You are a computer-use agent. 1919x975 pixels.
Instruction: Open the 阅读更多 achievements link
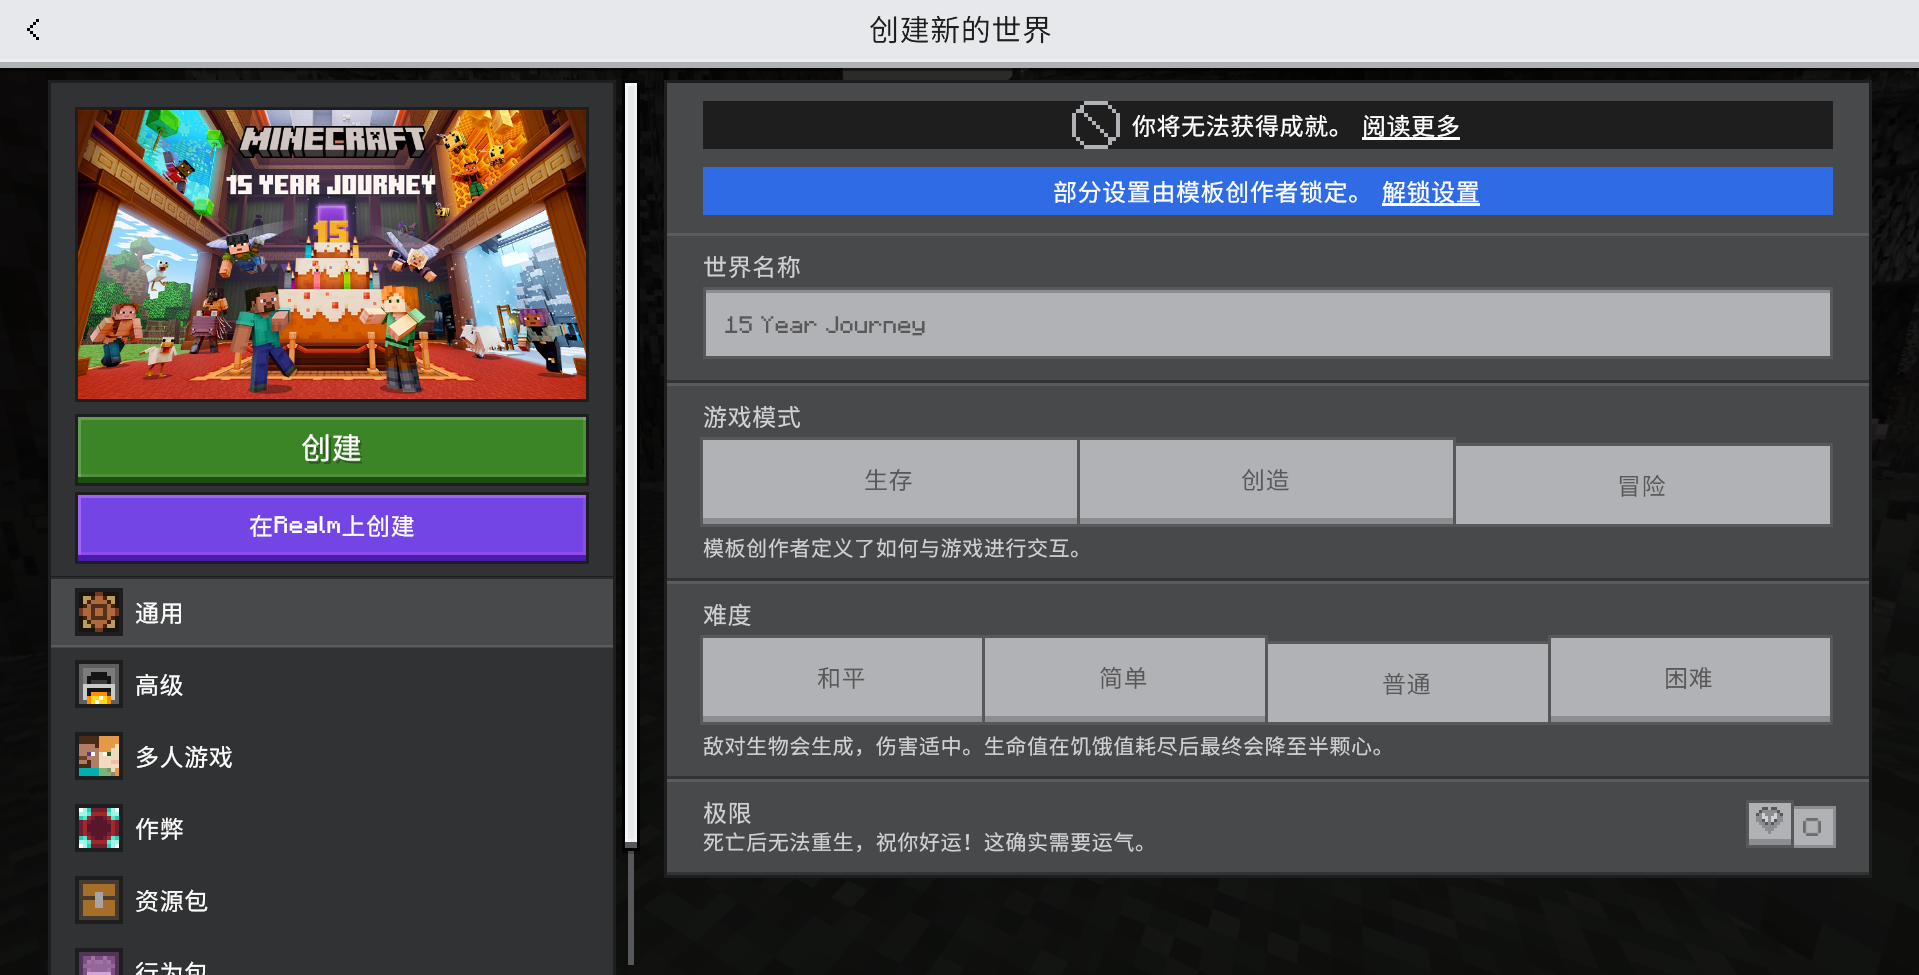click(1410, 127)
